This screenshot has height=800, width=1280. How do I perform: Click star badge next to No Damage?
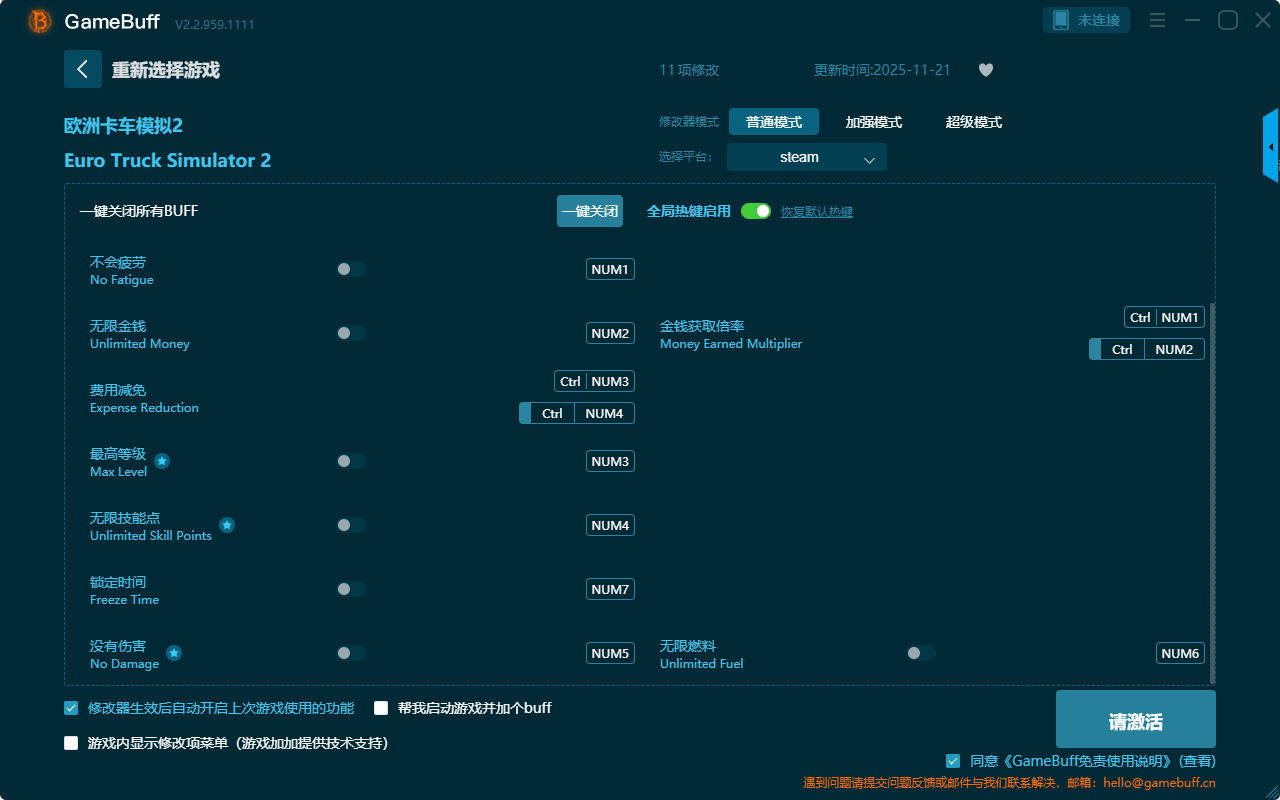point(174,653)
